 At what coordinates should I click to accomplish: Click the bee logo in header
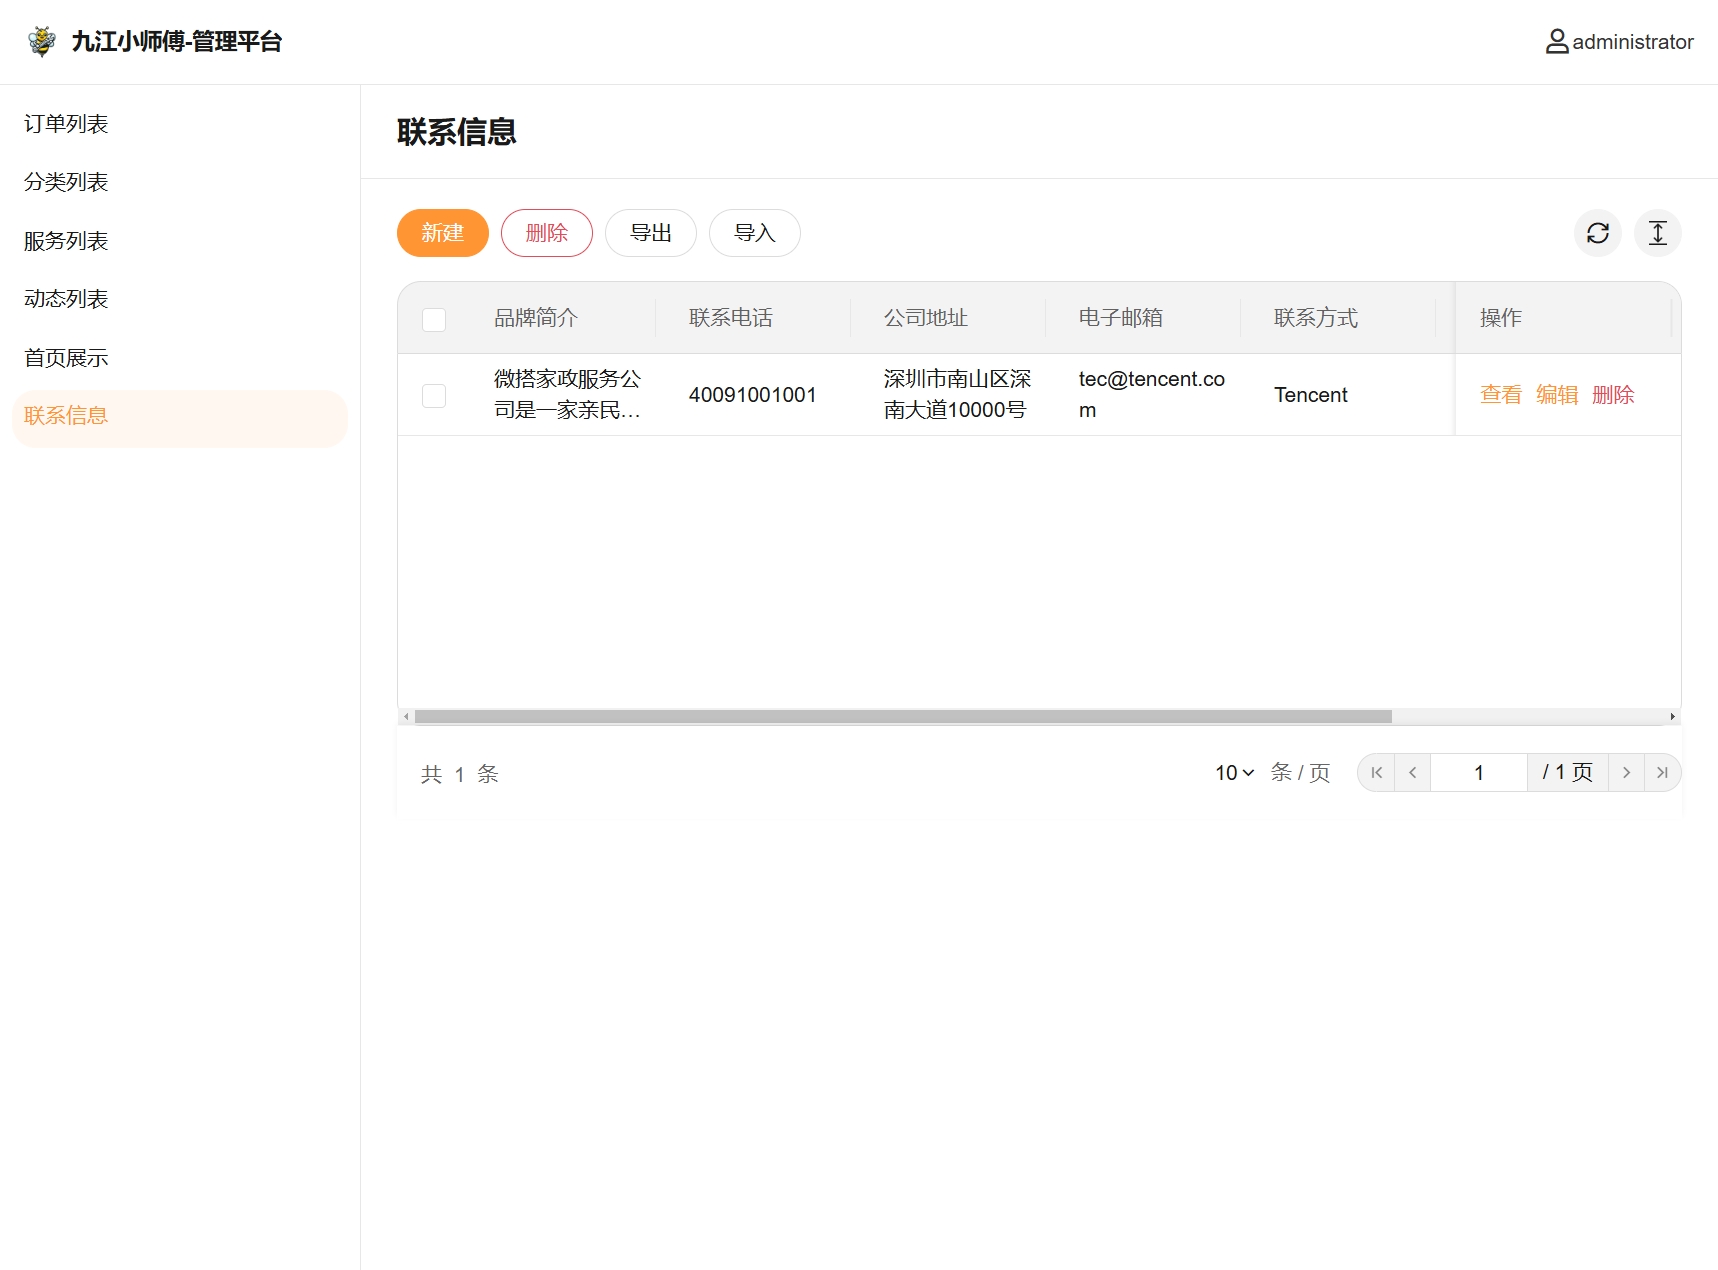pos(42,41)
